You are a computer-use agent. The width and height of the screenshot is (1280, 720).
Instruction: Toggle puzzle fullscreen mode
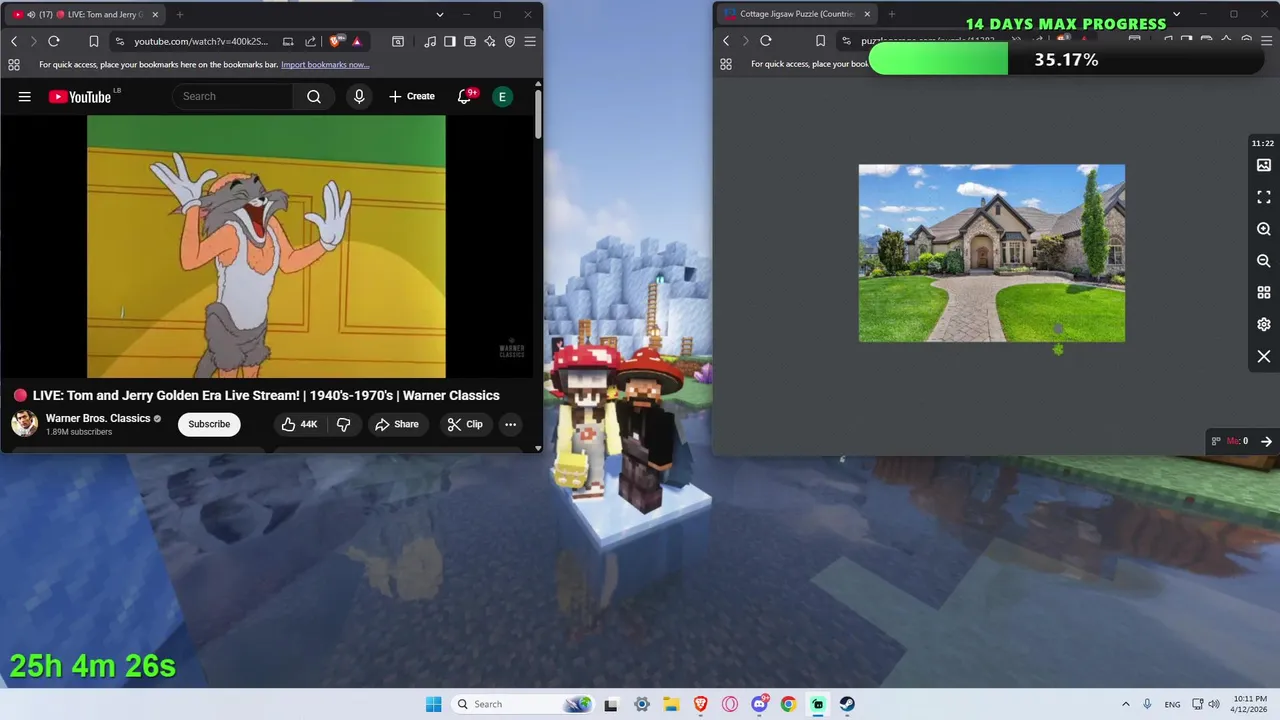1264,197
